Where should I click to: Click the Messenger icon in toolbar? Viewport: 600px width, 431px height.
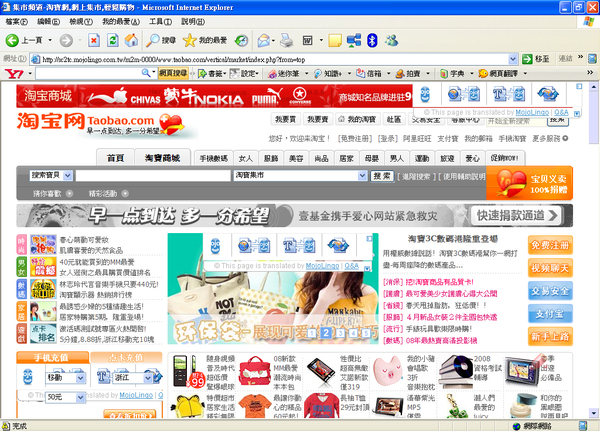click(x=391, y=40)
